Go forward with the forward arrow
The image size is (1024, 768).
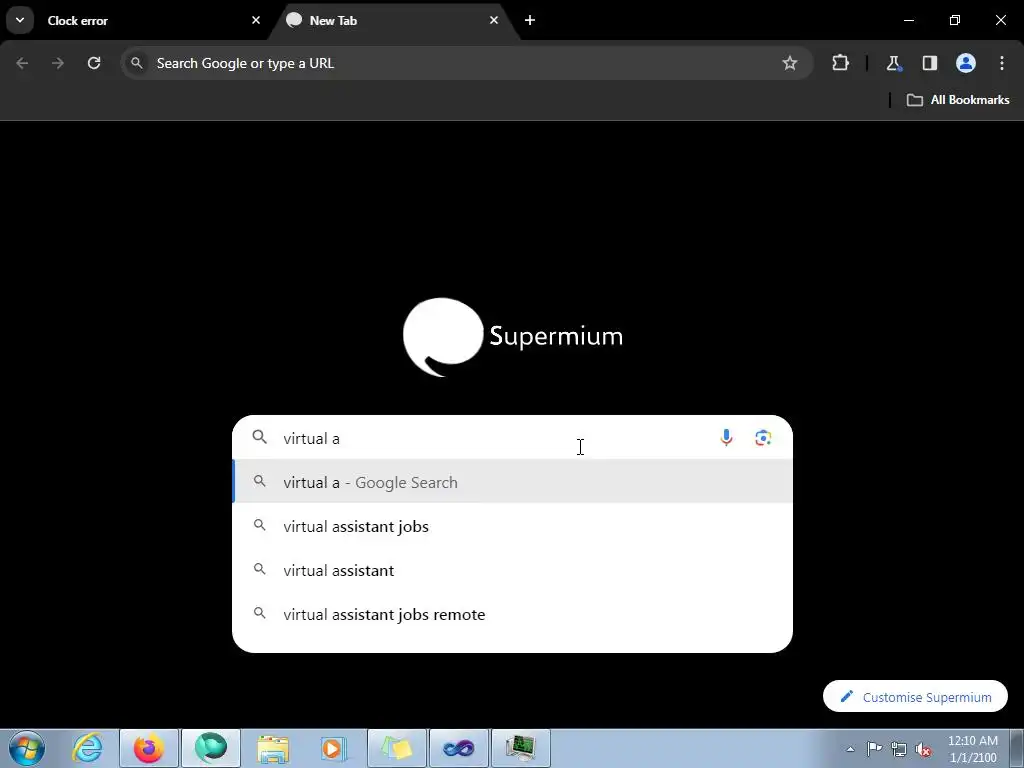click(x=58, y=63)
